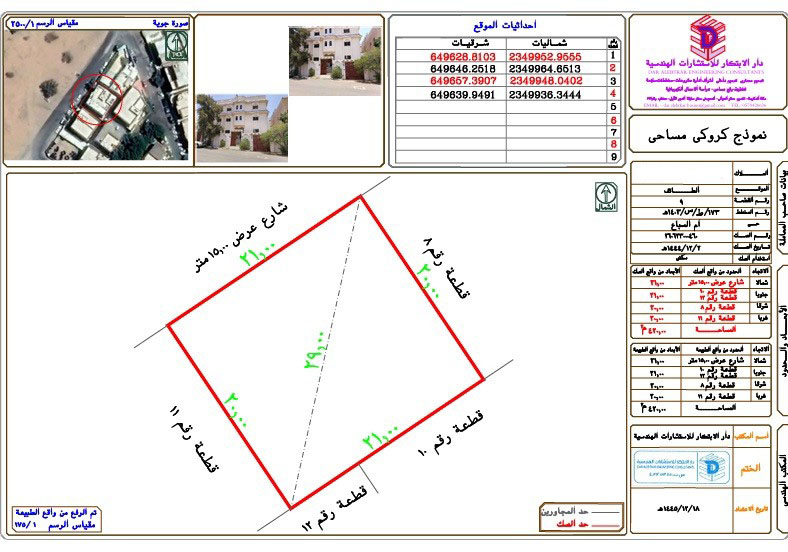Click the upper-right building photo

334,53
